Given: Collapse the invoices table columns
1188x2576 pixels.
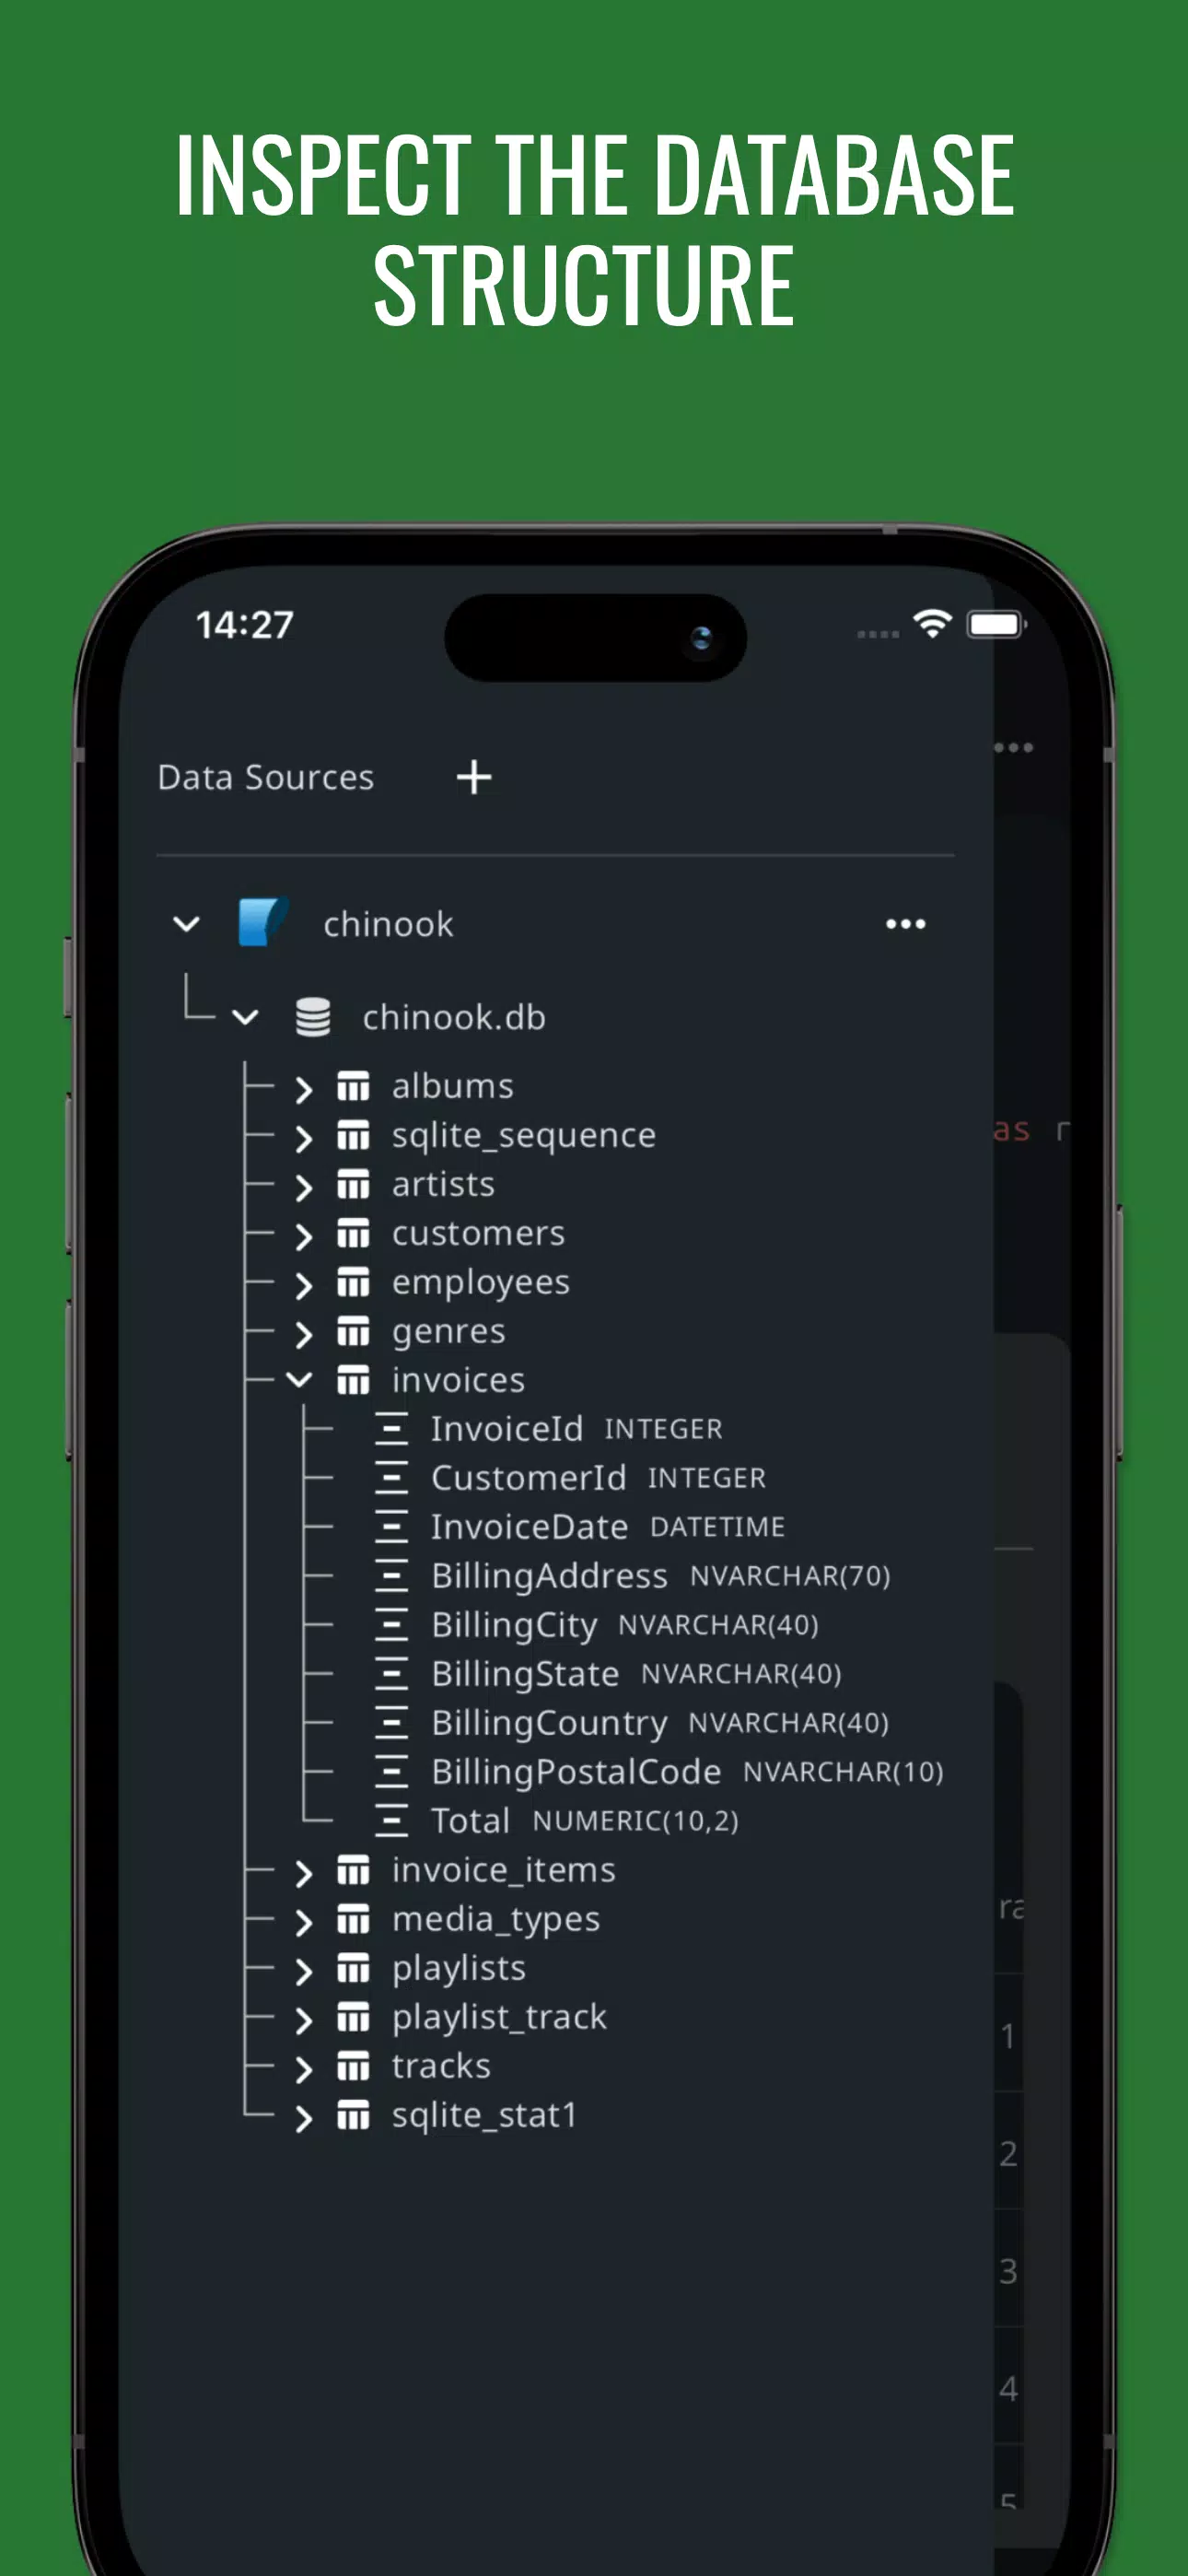Looking at the screenshot, I should [299, 1381].
